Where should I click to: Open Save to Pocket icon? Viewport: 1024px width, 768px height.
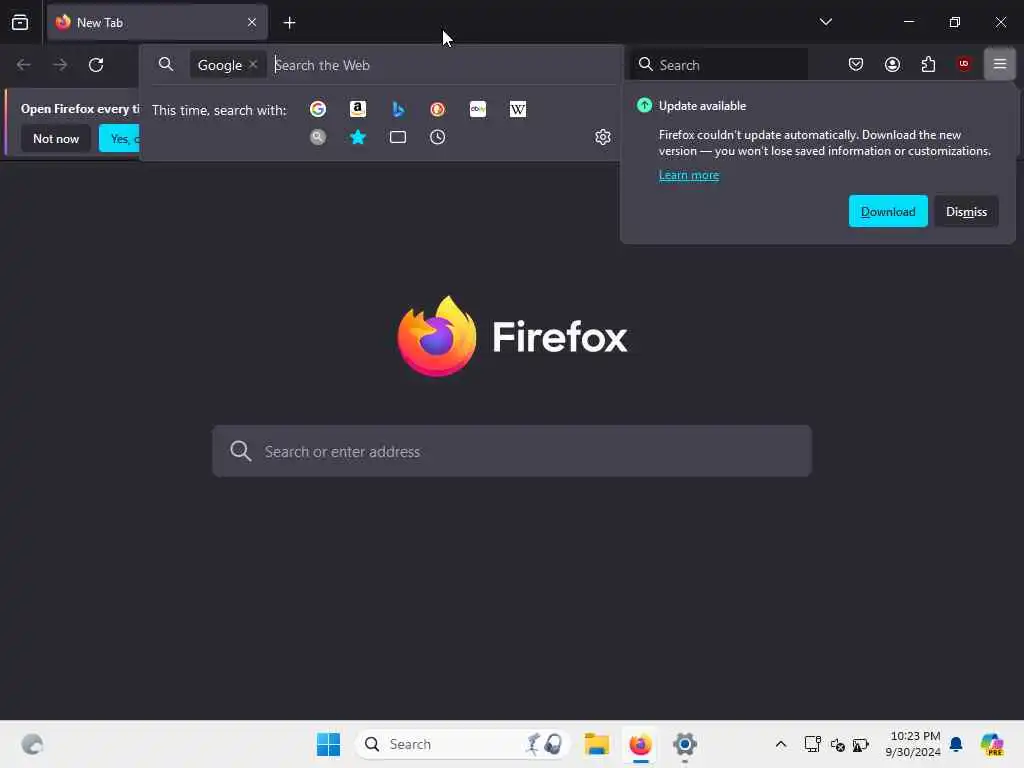coord(856,64)
